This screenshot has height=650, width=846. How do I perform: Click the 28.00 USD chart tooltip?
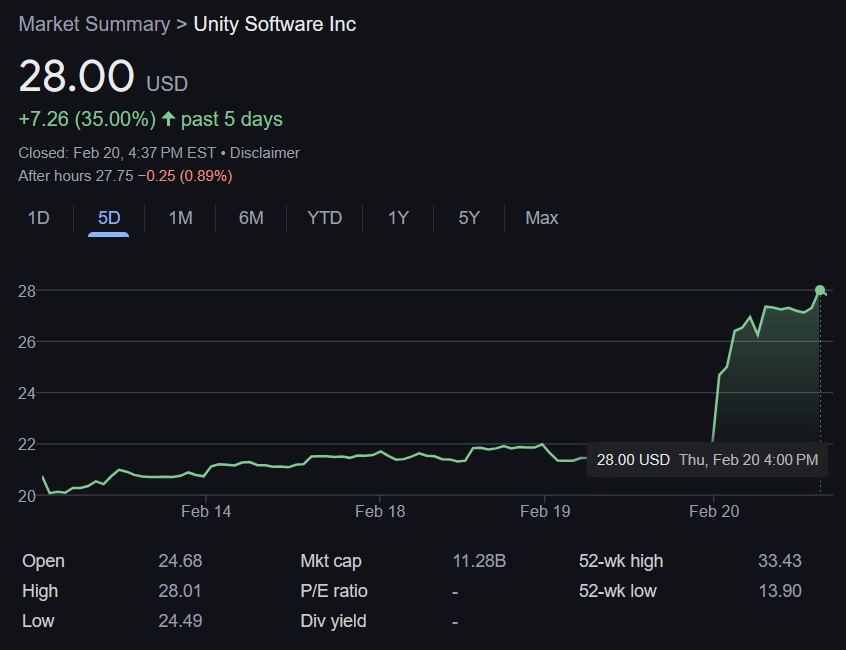[x=707, y=460]
